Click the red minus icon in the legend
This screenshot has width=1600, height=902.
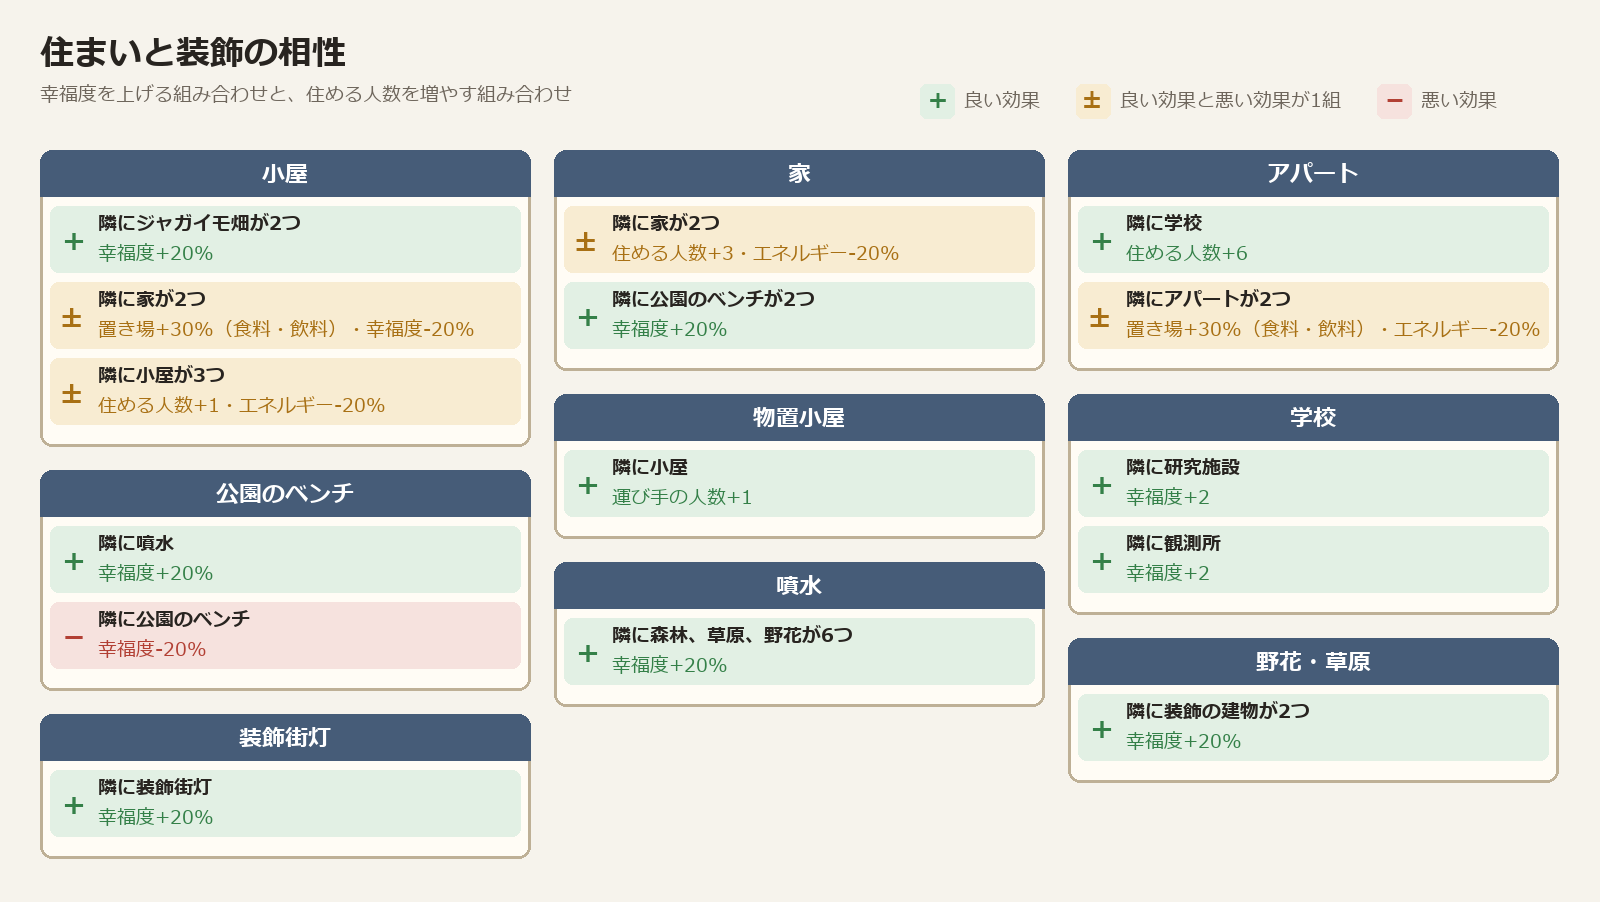[x=1394, y=101]
